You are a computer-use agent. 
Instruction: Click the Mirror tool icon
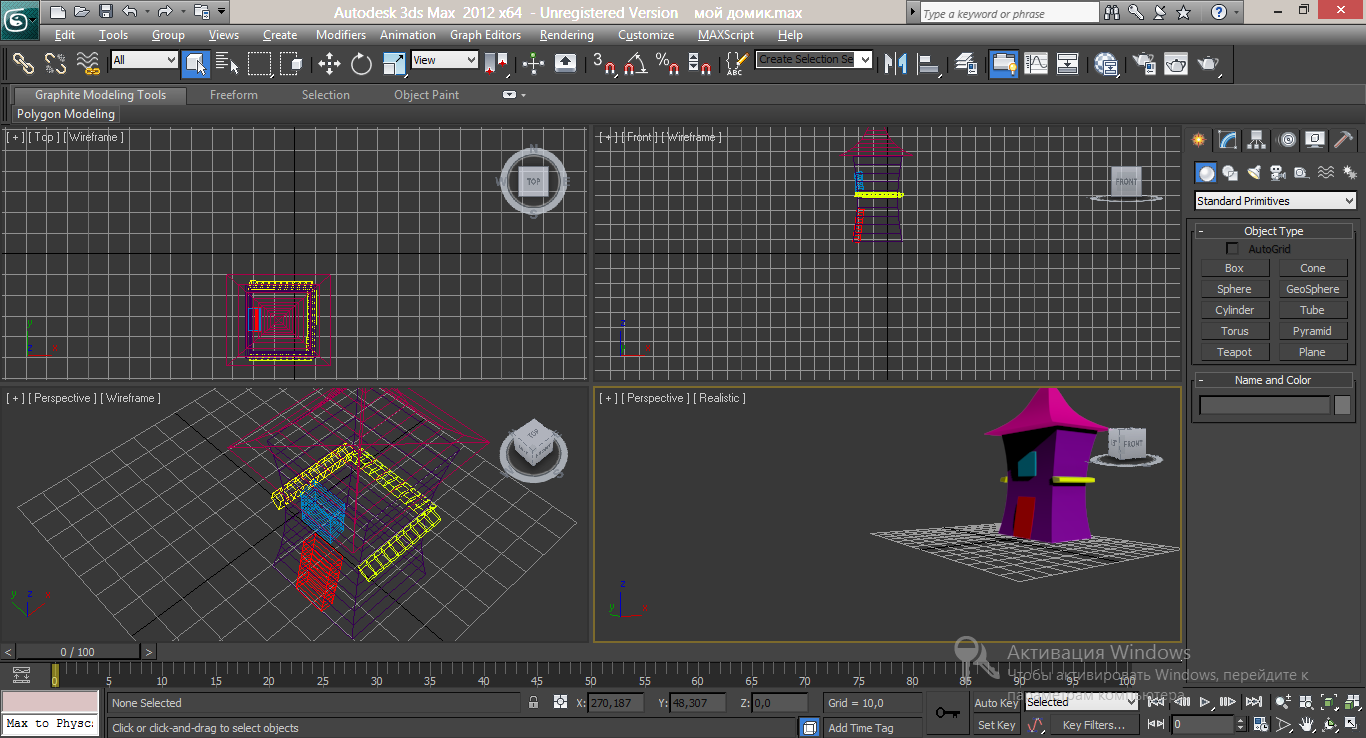pos(897,64)
